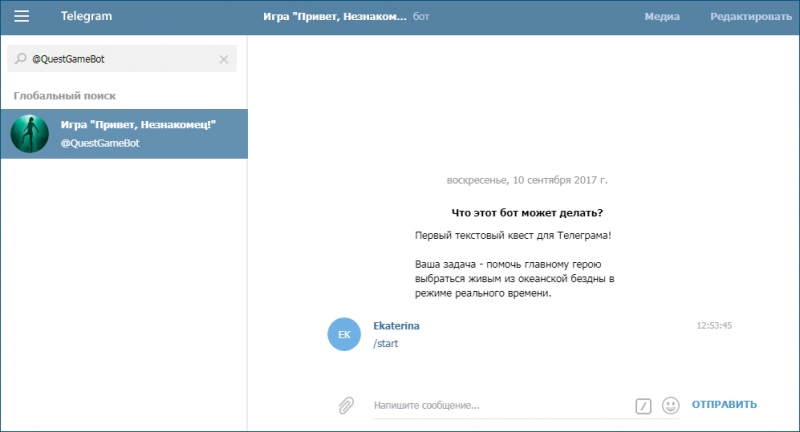The height and width of the screenshot is (432, 800).
Task: Focus the @QuestGameBot search field
Action: coord(122,59)
